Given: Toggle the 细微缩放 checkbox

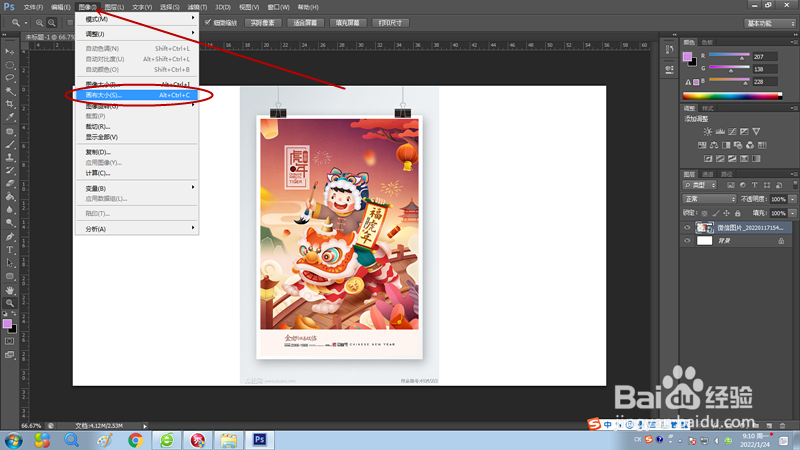Looking at the screenshot, I should pyautogui.click(x=208, y=22).
